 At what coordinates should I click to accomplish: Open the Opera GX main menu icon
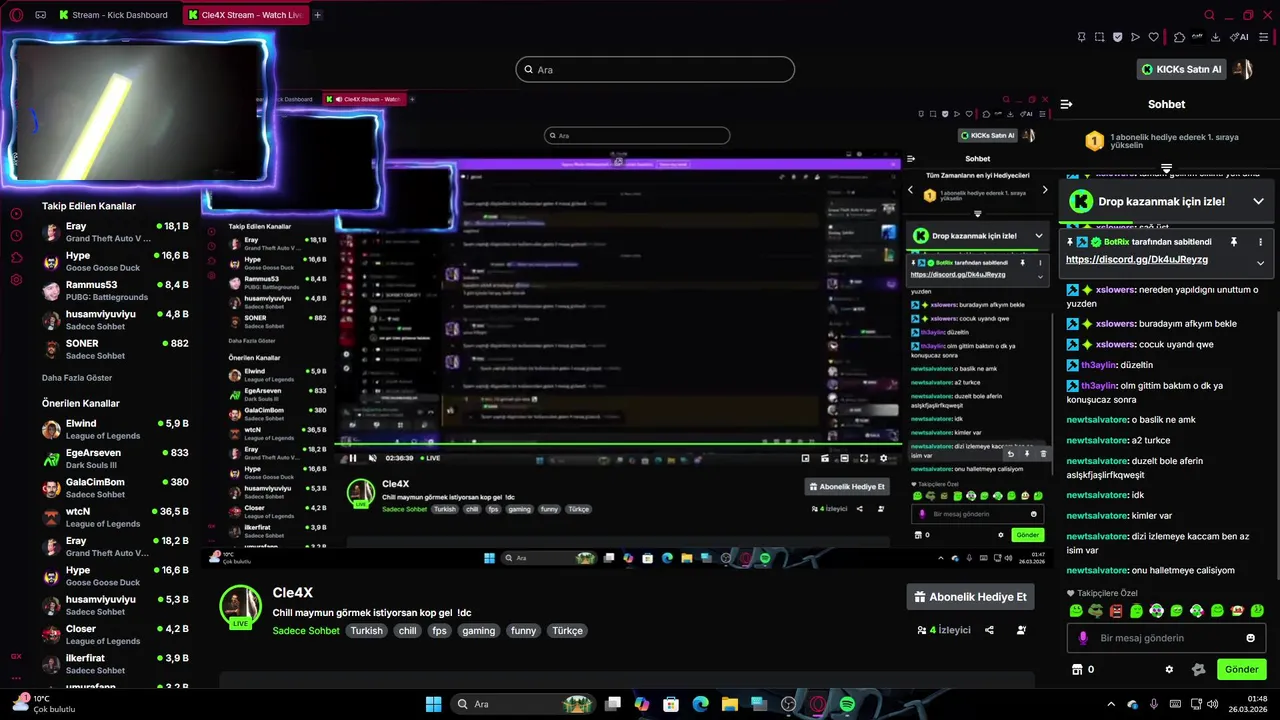coord(16,15)
